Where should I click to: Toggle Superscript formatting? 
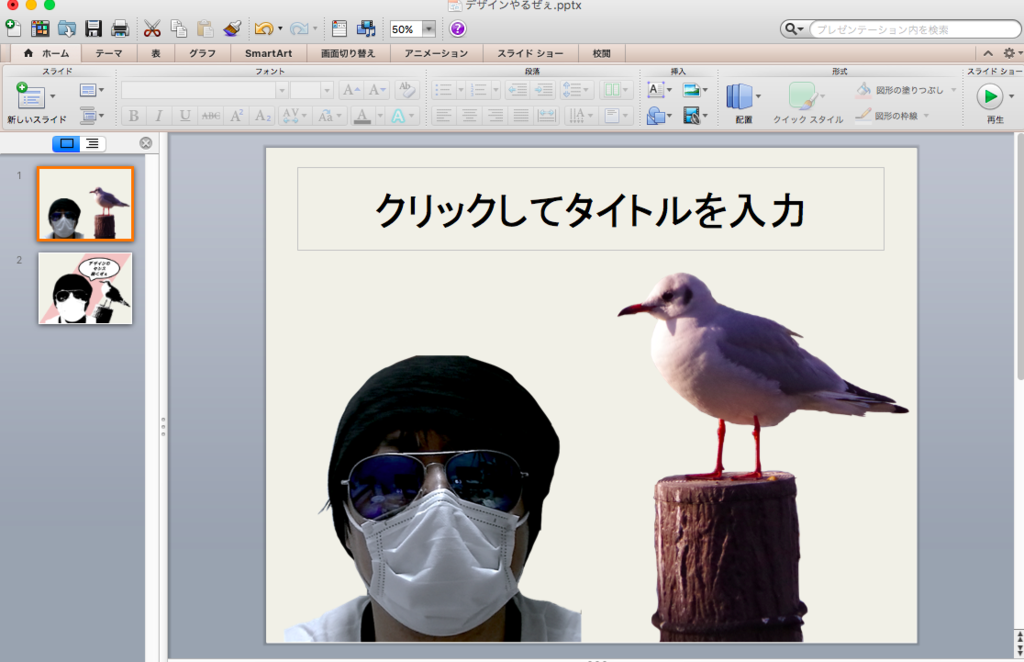click(236, 116)
